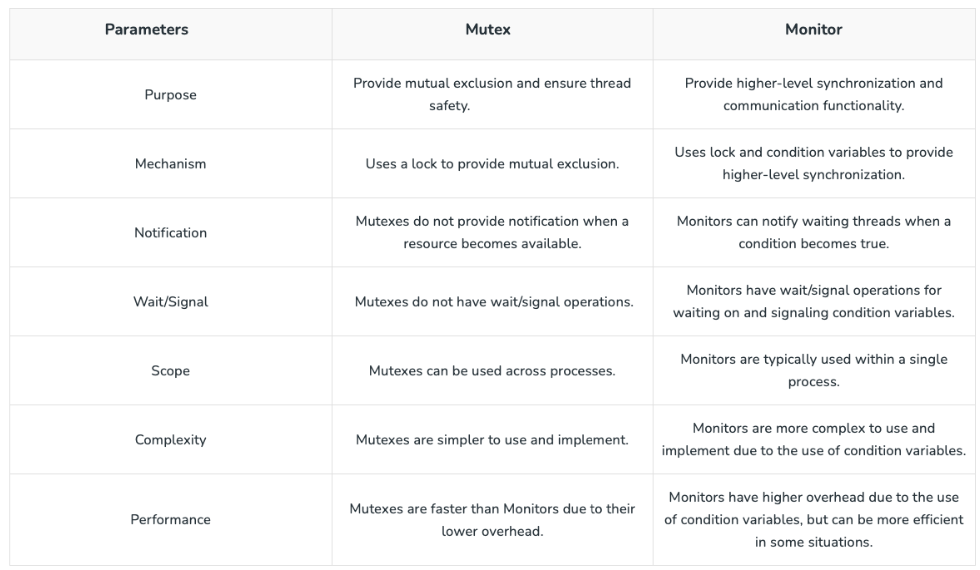Click 'Mutexes can be used across processes' cell
The width and height of the screenshot is (980, 570).
point(492,371)
